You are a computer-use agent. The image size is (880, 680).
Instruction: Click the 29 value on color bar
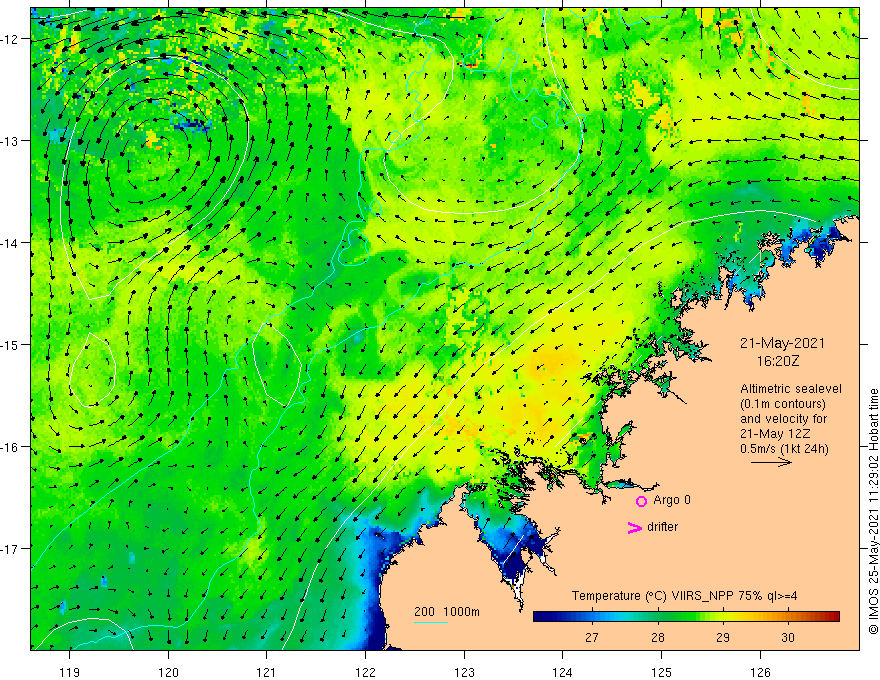coord(723,638)
